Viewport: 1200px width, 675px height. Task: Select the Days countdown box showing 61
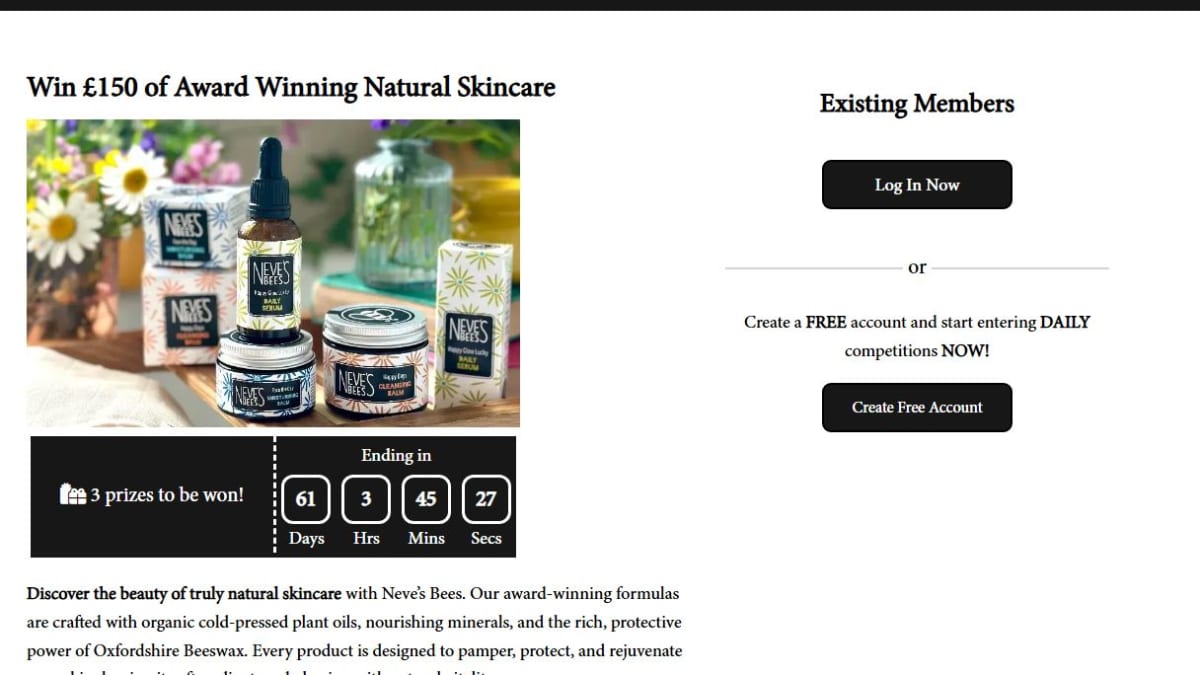306,499
